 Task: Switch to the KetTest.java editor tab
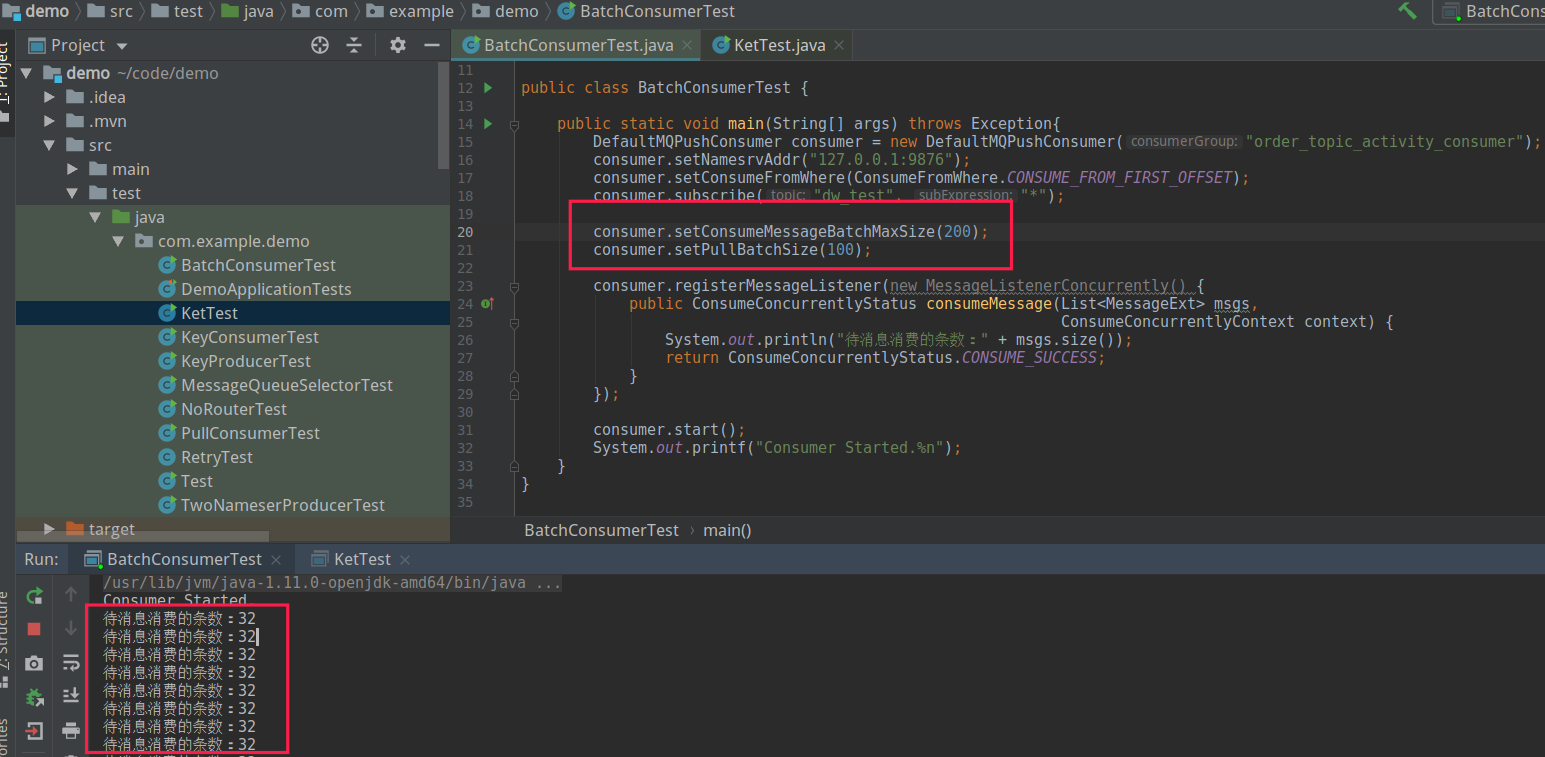click(x=779, y=45)
